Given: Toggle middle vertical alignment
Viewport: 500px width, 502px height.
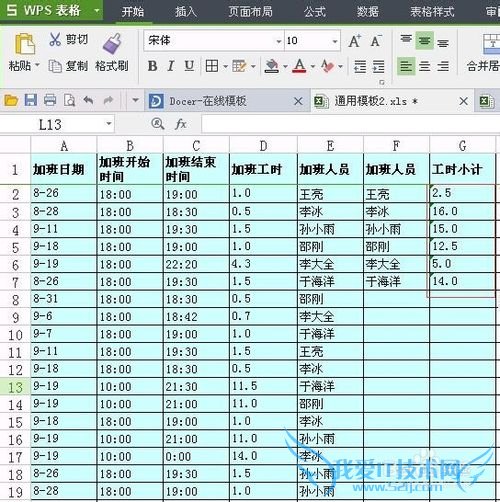Looking at the screenshot, I should click(x=424, y=40).
